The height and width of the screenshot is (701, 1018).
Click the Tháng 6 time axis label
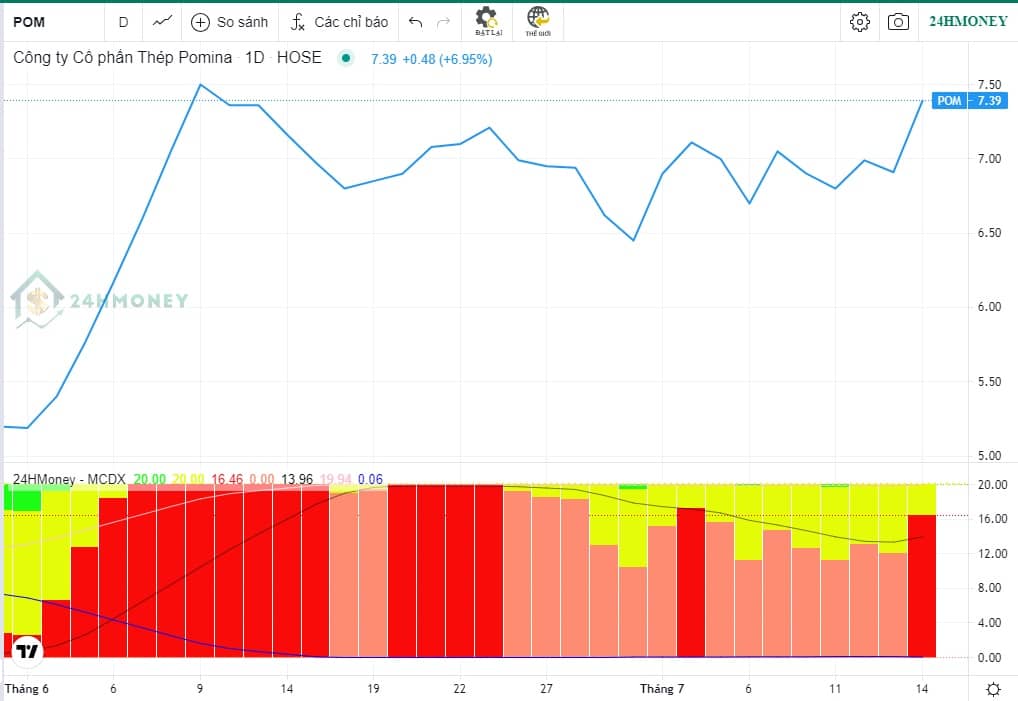tap(27, 689)
